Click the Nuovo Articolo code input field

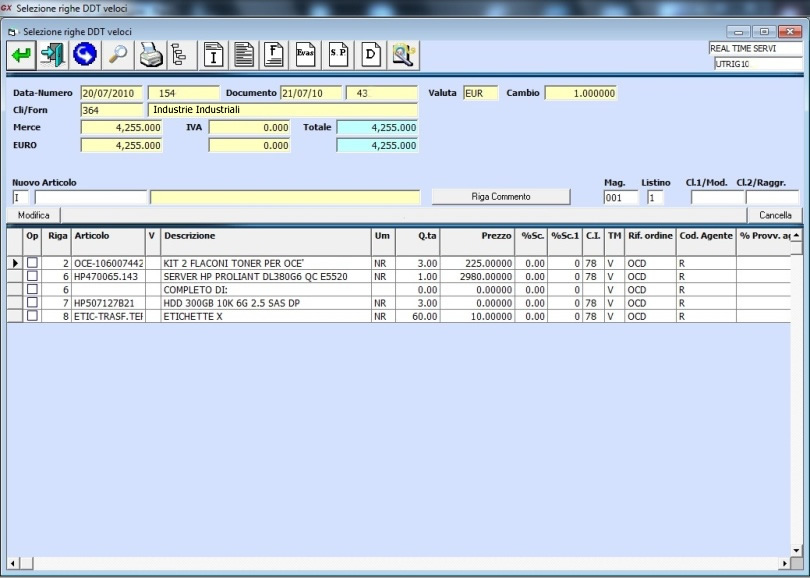point(91,197)
